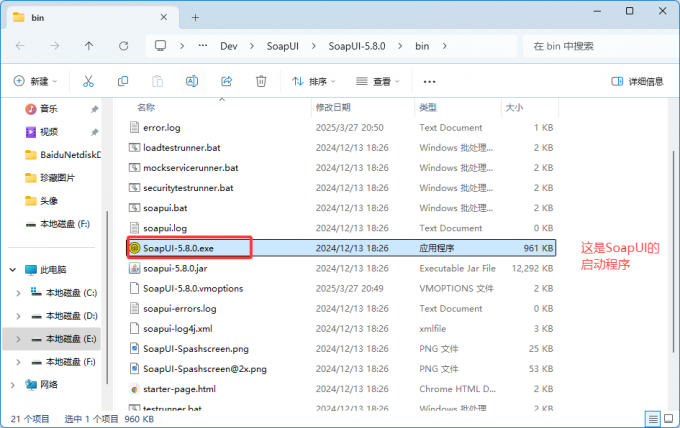The image size is (680, 428).
Task: Refresh the bin folder view
Action: click(124, 46)
